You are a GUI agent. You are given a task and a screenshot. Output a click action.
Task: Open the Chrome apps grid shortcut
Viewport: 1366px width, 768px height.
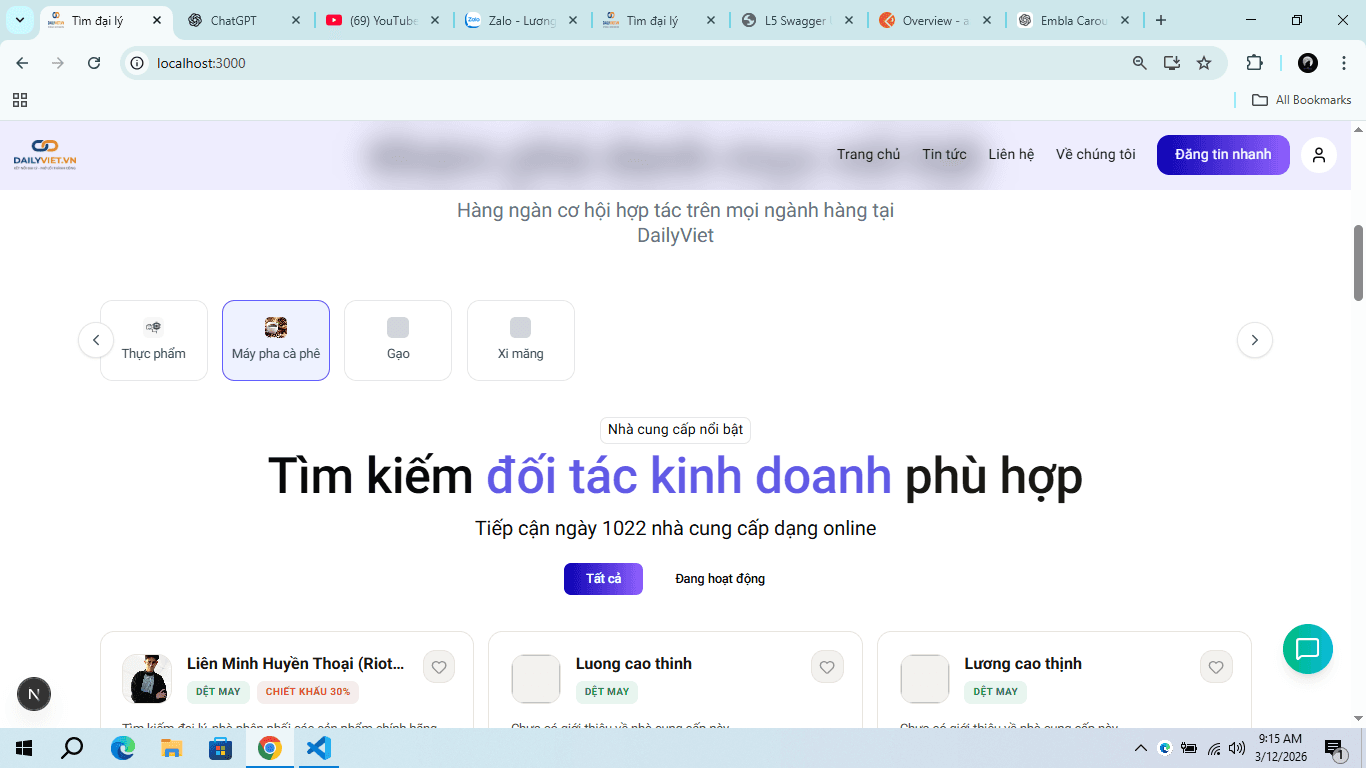[x=20, y=100]
